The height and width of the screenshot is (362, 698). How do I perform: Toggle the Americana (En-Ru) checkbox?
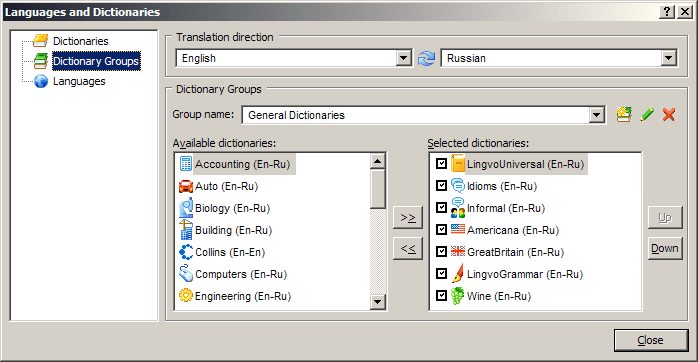[441, 229]
